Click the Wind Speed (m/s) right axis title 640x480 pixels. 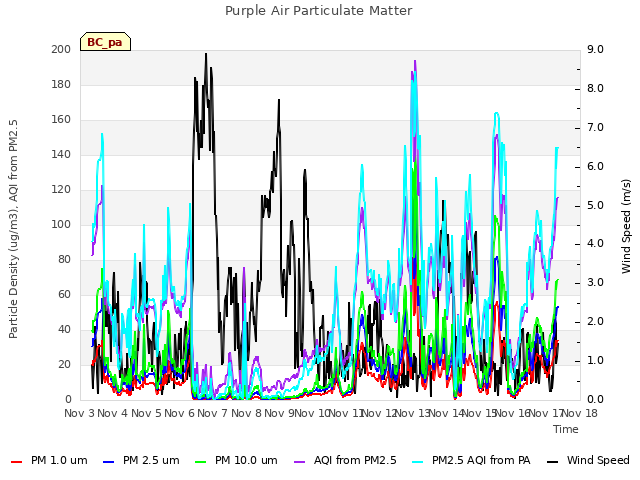click(626, 226)
